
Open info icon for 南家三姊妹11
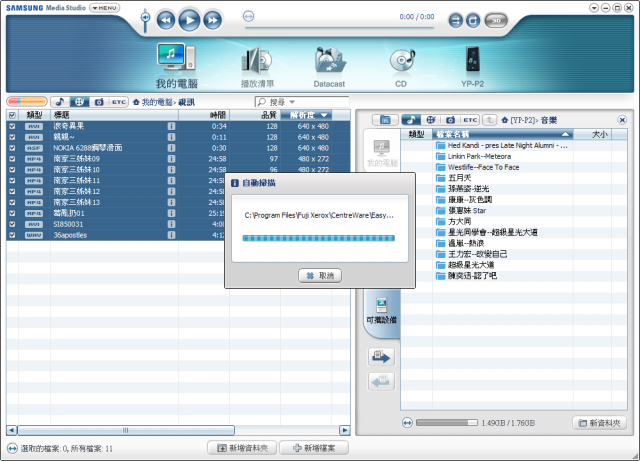[x=171, y=180]
